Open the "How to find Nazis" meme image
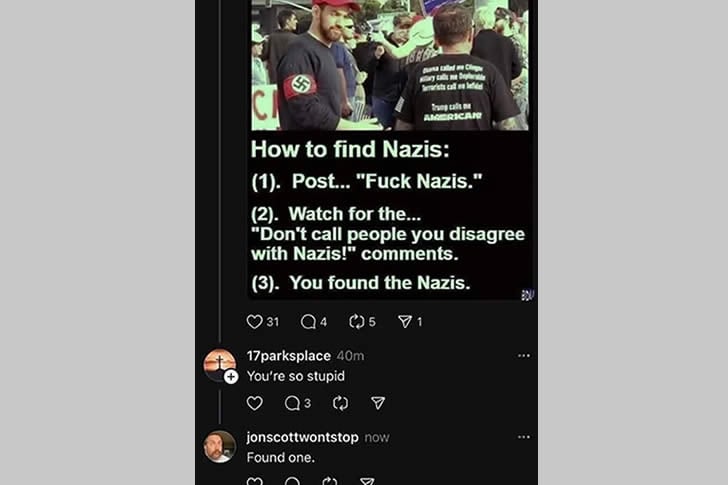Viewport: 728px width, 485px height. pyautogui.click(x=390, y=150)
